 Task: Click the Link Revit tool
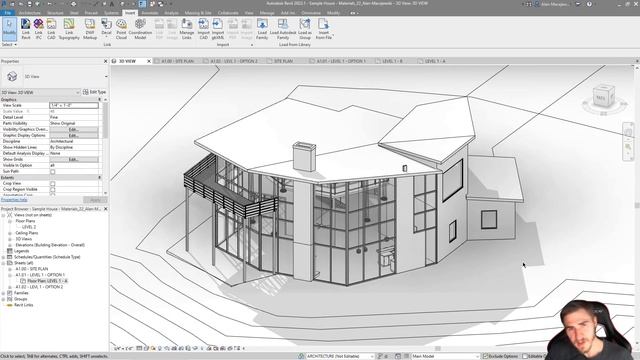click(26, 29)
